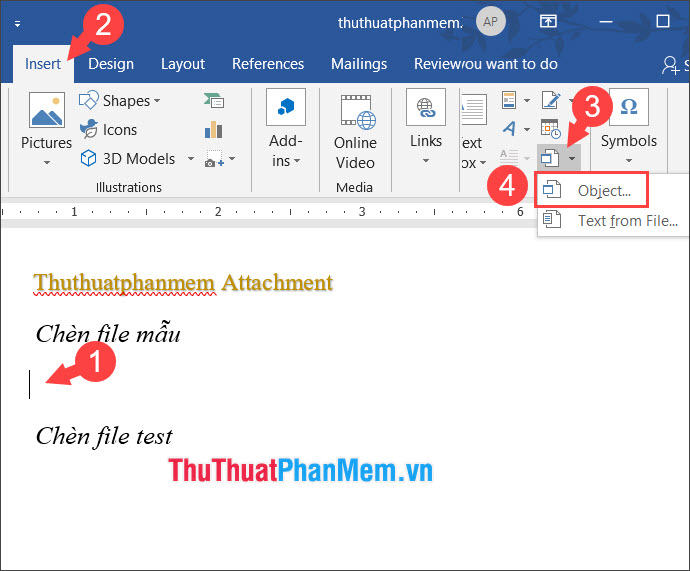Click the Thuthuatphanmem Attachment heading
This screenshot has height=571, width=690.
183,282
